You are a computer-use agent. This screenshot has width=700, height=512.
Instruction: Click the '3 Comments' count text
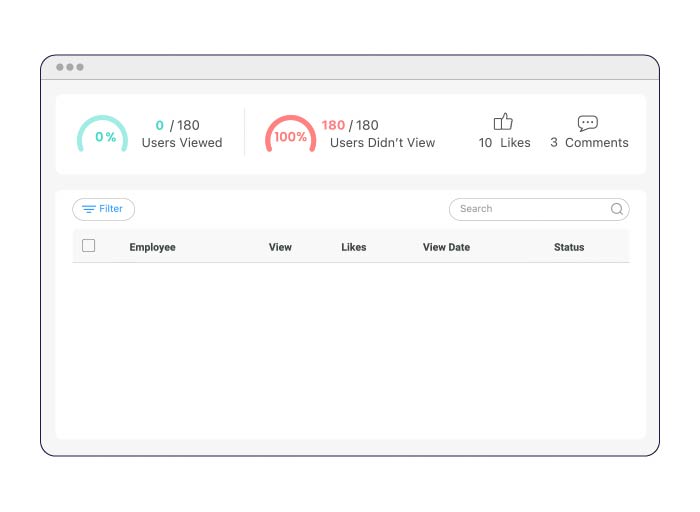(x=589, y=143)
